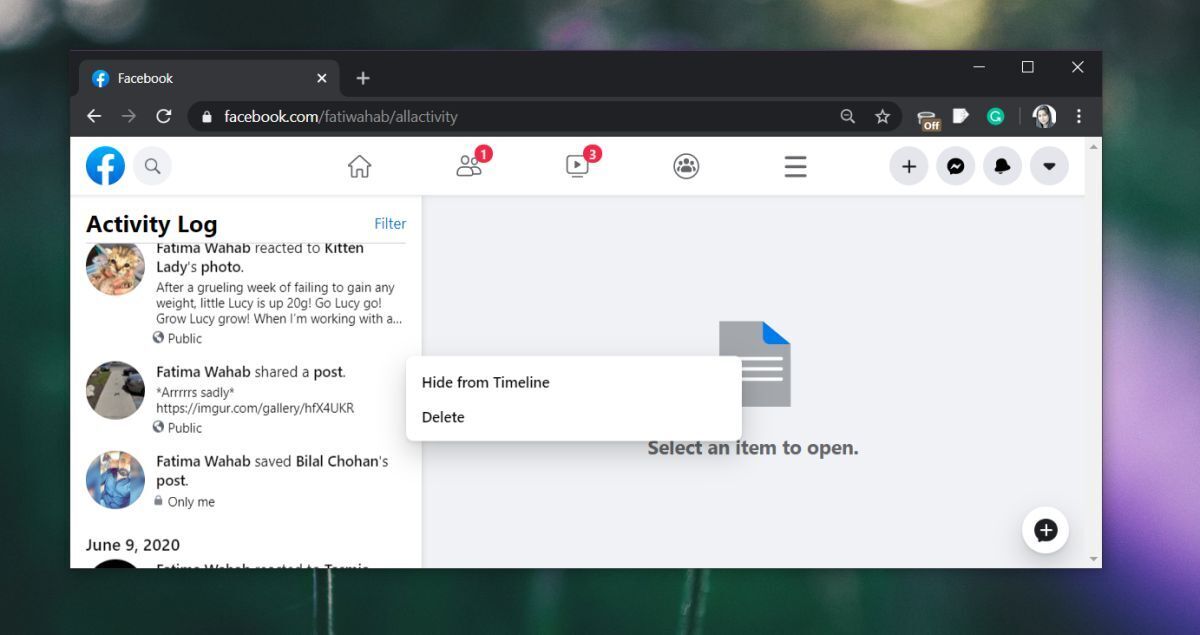This screenshot has height=635, width=1200.
Task: Click the Filter link in Activity Log
Action: tap(390, 224)
